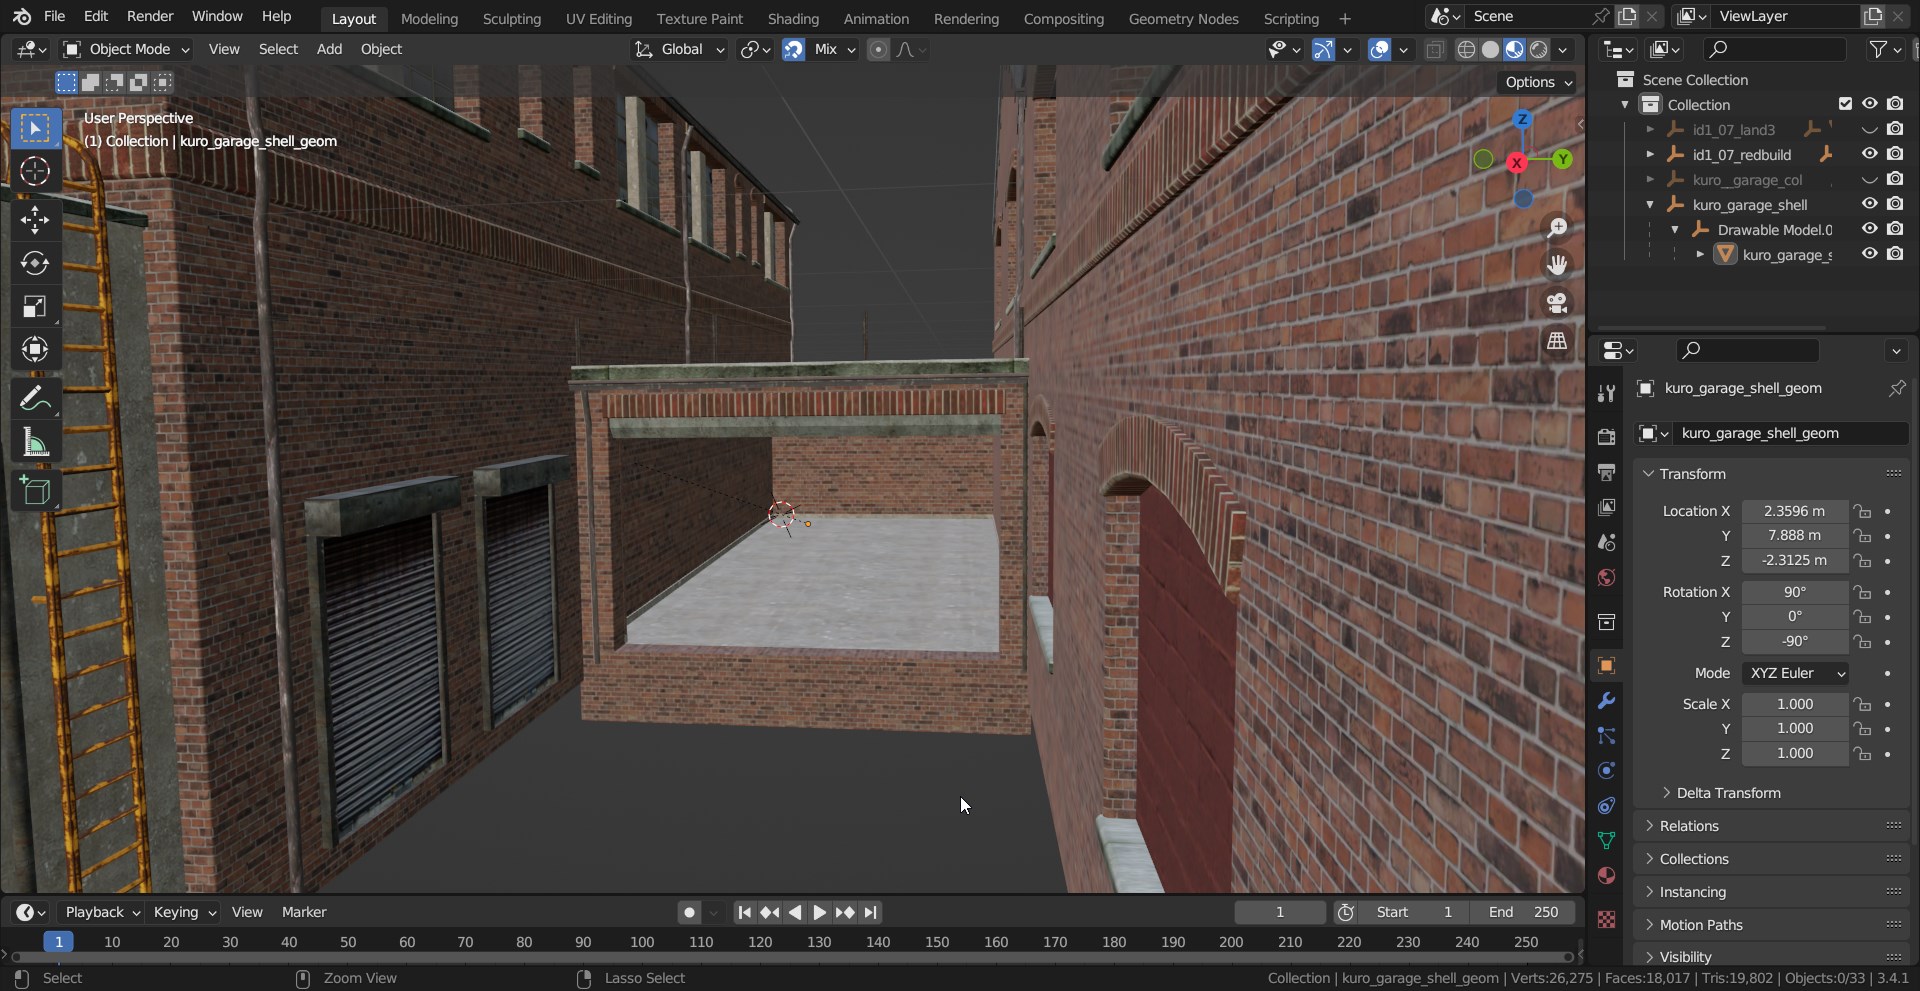The image size is (1920, 991).
Task: Select the Measure tool
Action: tap(35, 443)
